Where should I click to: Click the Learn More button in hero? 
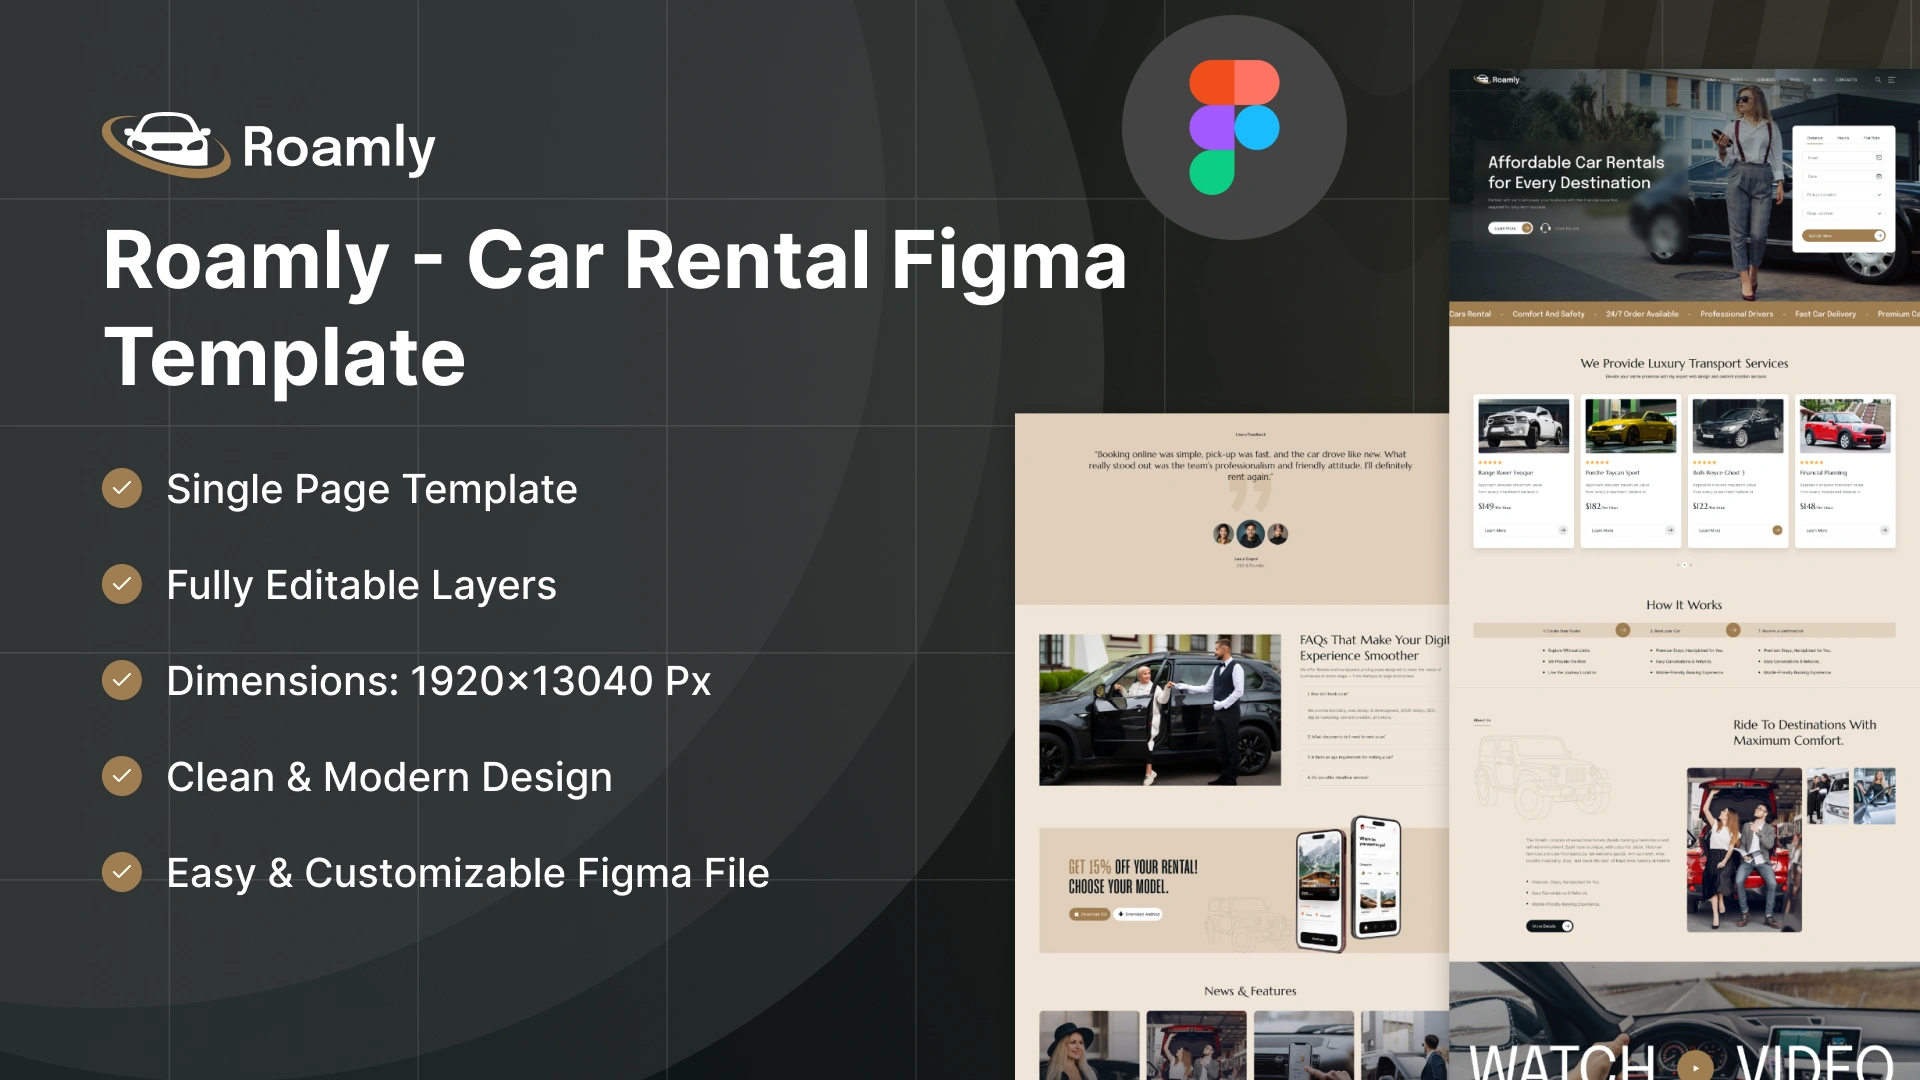coord(1510,228)
